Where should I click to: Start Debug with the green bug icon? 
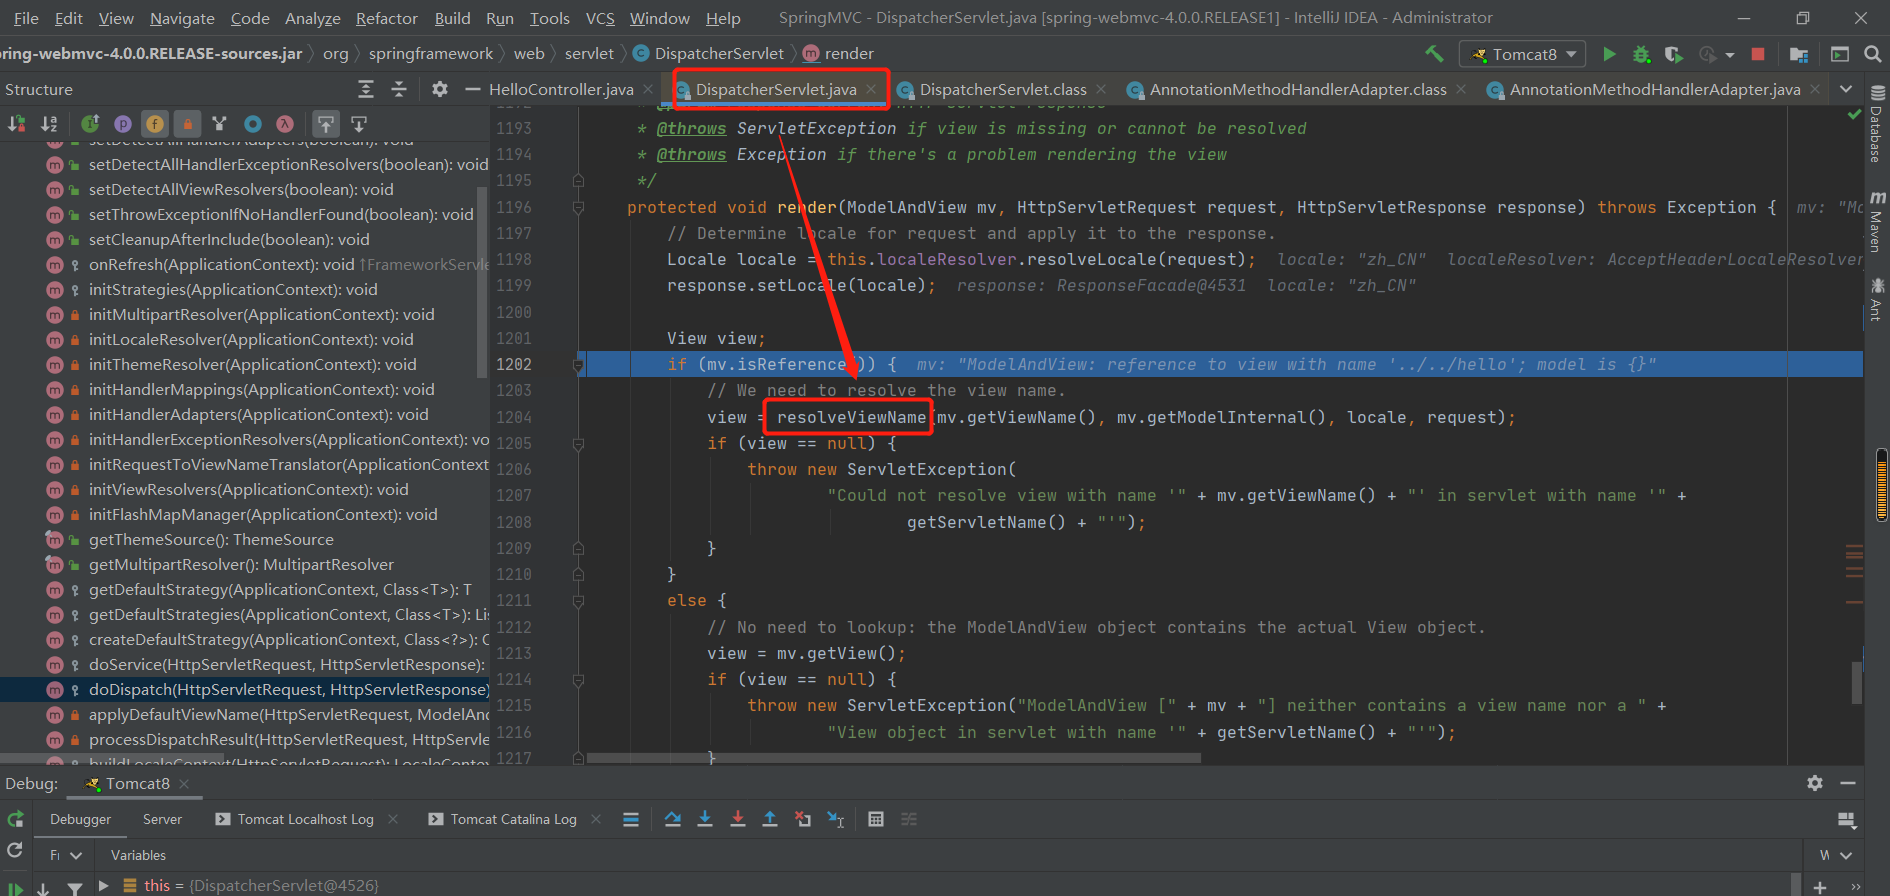[1641, 54]
